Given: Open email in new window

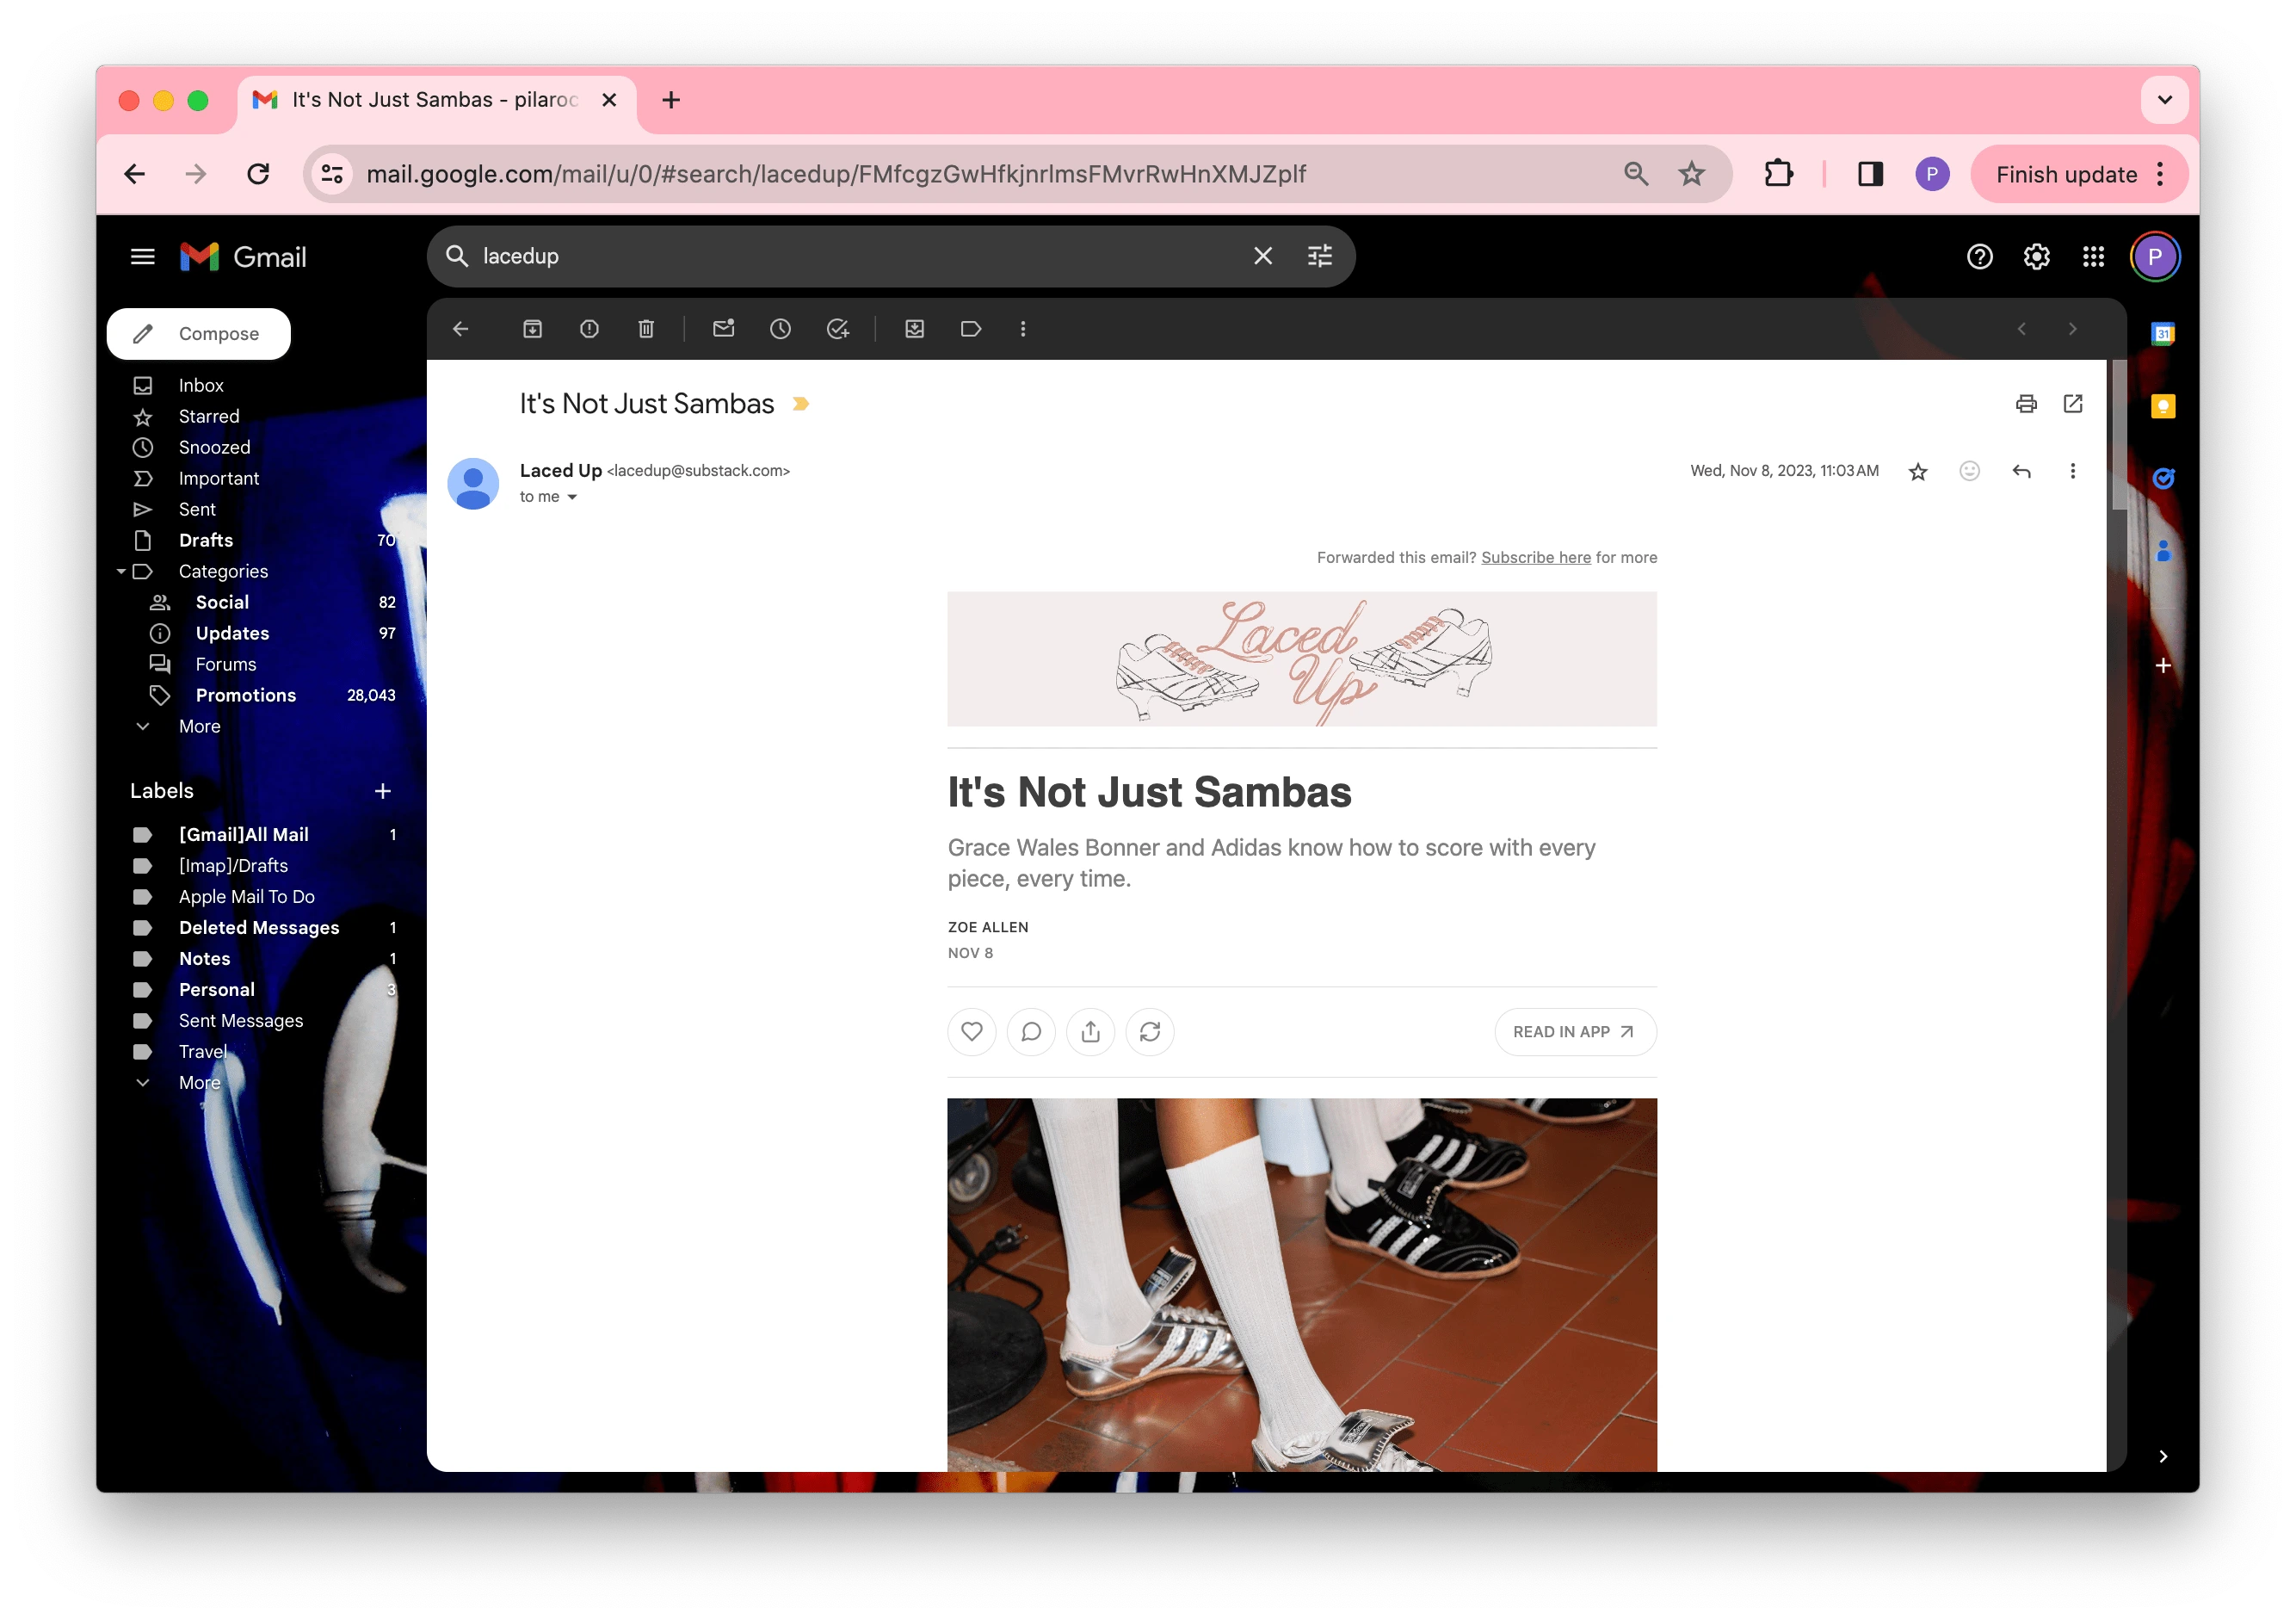Looking at the screenshot, I should pos(2073,404).
